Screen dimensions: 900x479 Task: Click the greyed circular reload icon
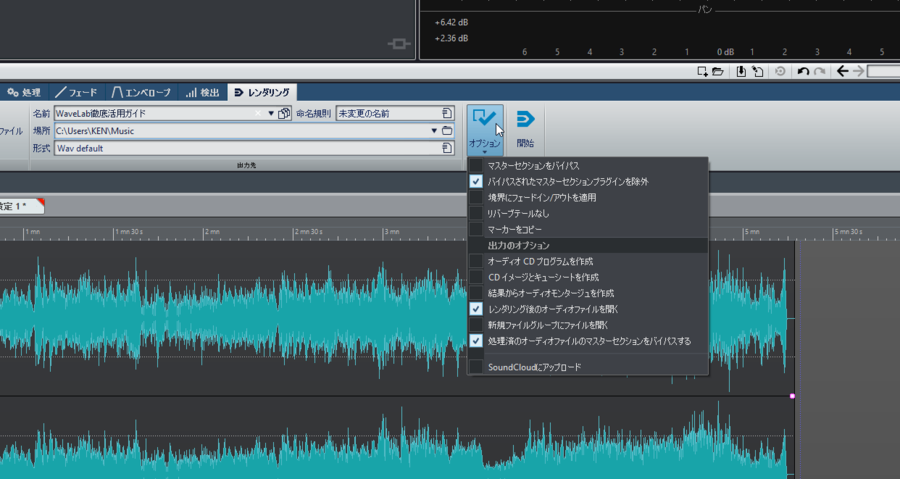(780, 72)
